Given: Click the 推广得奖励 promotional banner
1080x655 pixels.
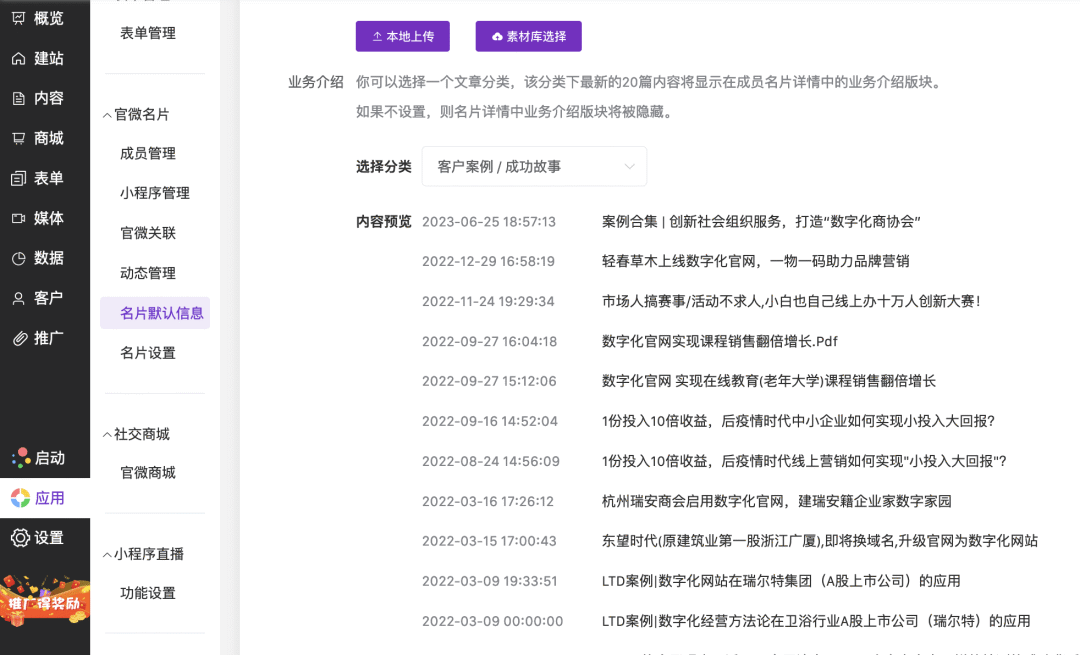Looking at the screenshot, I should [45, 598].
